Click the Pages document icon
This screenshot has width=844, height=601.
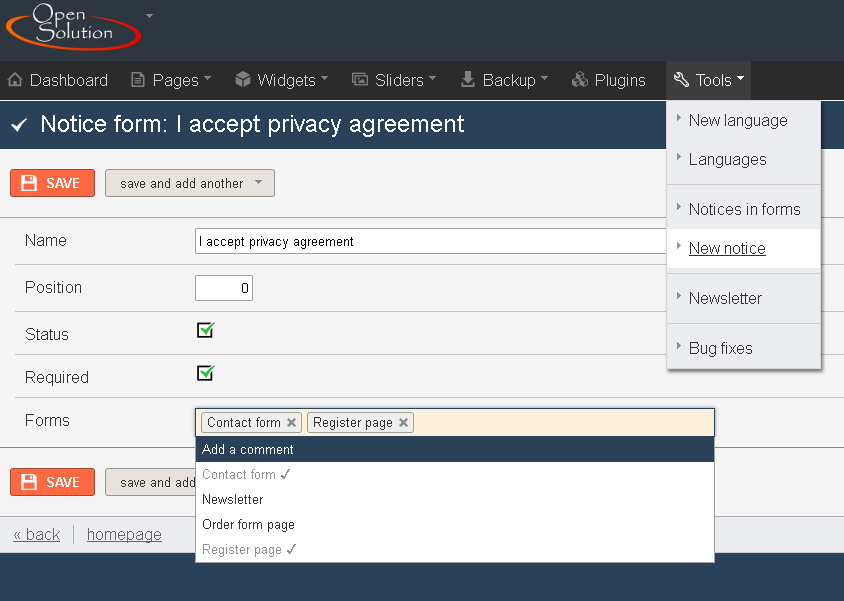coord(138,80)
